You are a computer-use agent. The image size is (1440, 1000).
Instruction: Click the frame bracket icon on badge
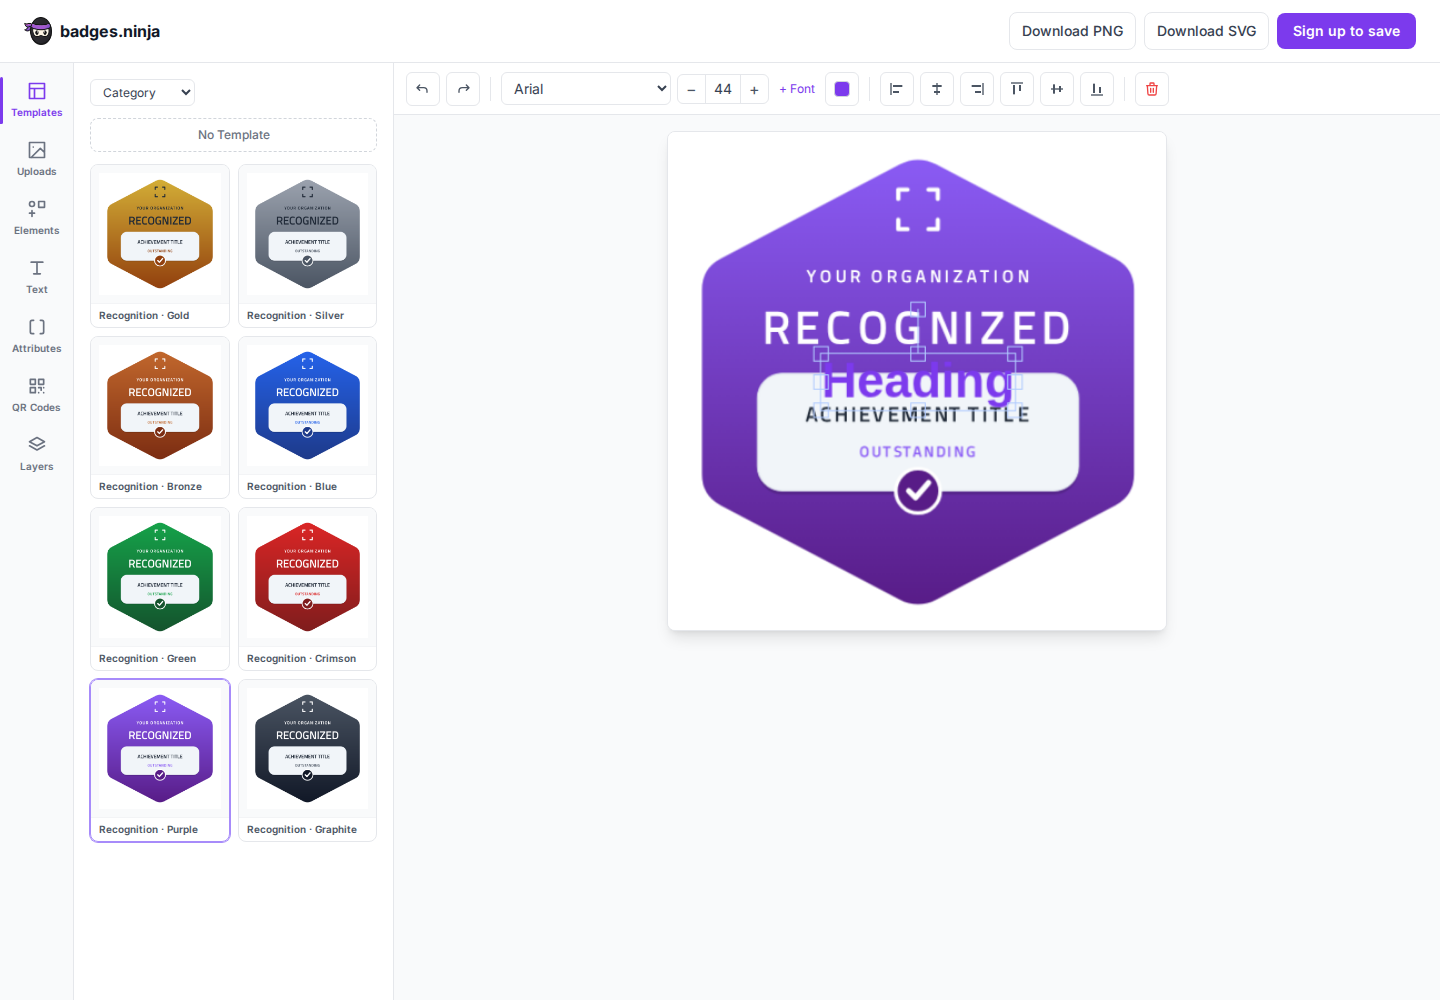[918, 209]
